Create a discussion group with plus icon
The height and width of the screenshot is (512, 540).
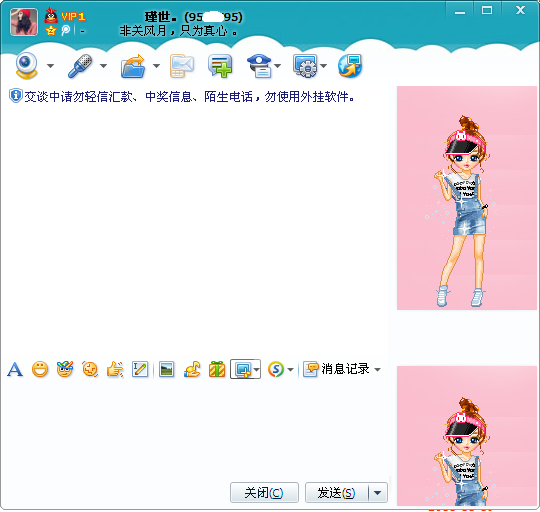(x=220, y=66)
